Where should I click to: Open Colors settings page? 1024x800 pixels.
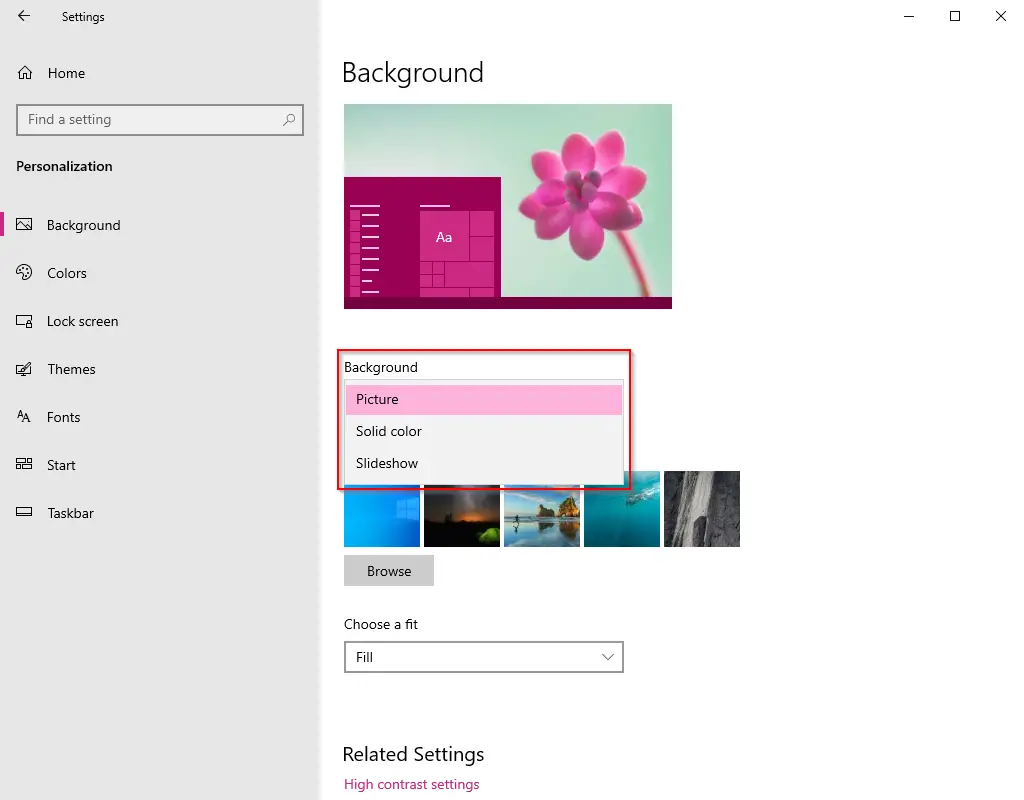coord(67,273)
